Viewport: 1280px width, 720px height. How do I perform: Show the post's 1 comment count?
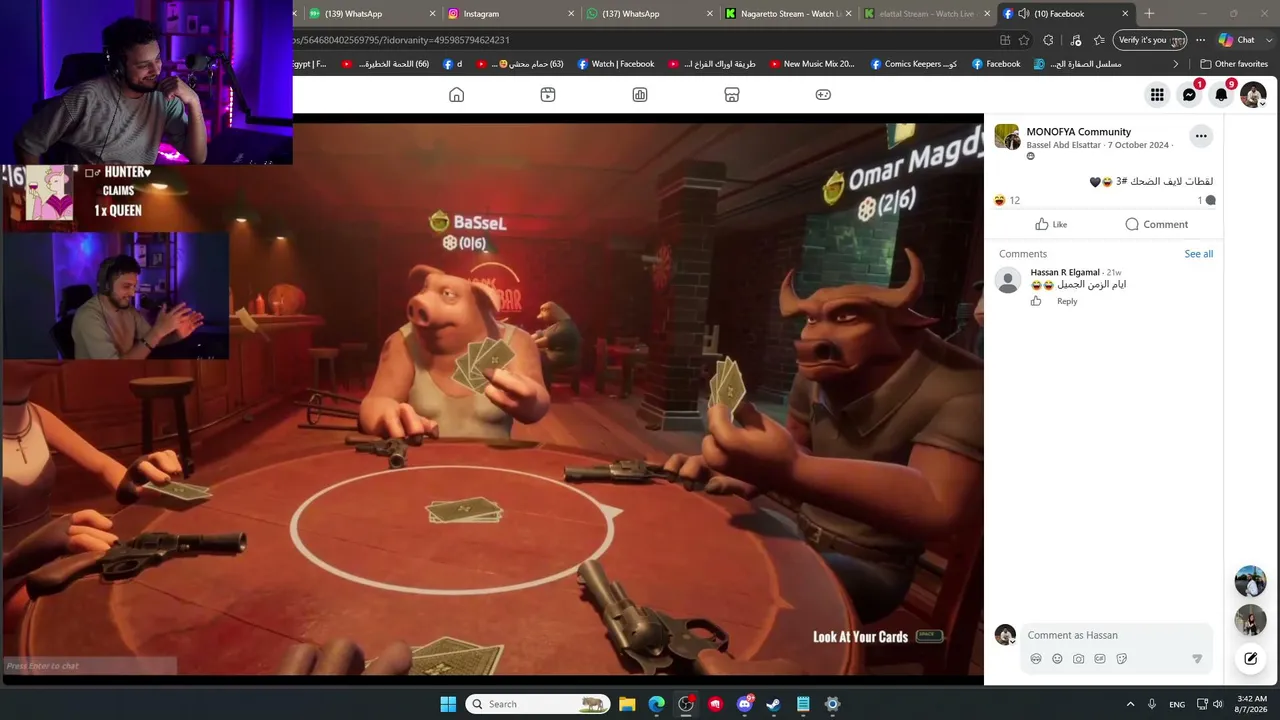(x=1206, y=200)
